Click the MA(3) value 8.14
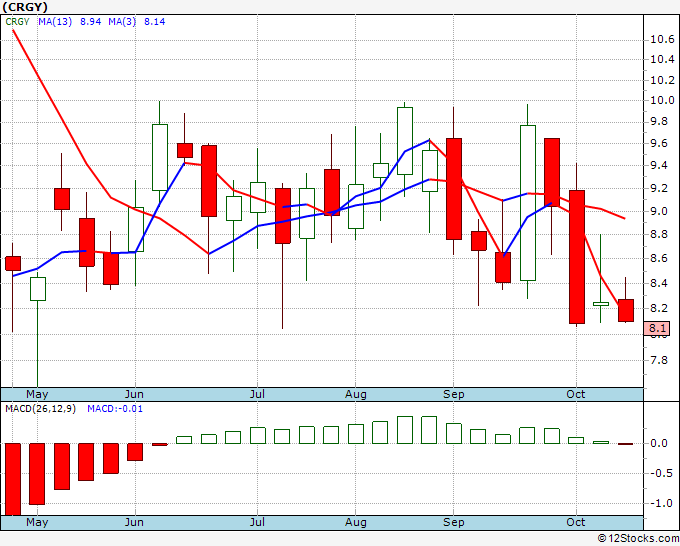This screenshot has width=680, height=546. pos(154,22)
